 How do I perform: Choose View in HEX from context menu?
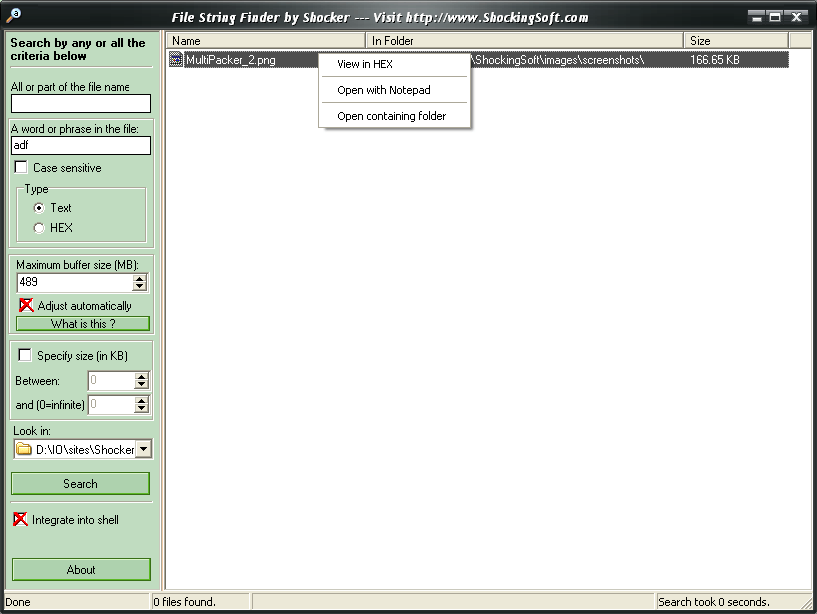click(394, 64)
